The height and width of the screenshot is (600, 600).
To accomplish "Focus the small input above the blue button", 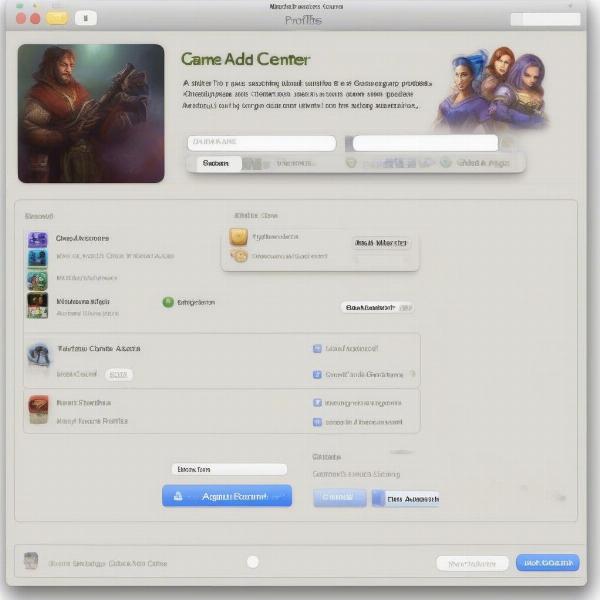I will pyautogui.click(x=229, y=469).
